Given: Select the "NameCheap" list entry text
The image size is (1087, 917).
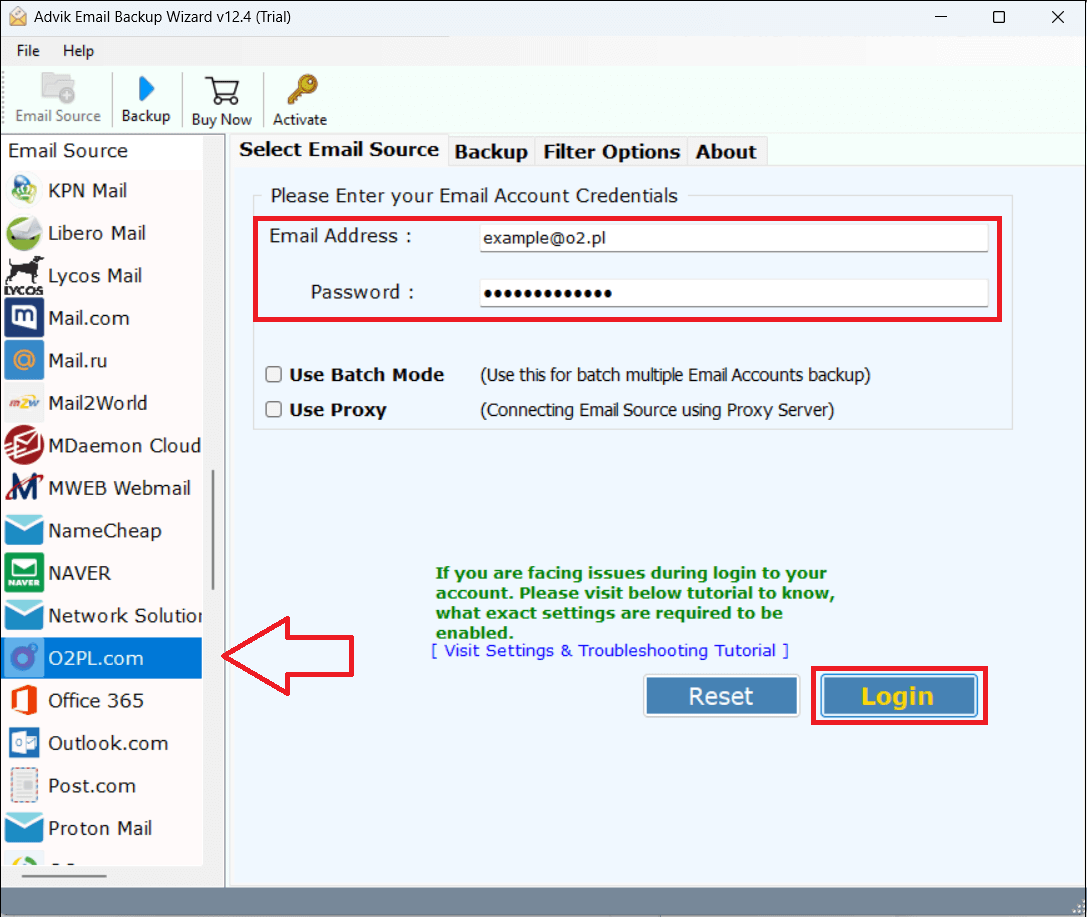Looking at the screenshot, I should coord(105,531).
